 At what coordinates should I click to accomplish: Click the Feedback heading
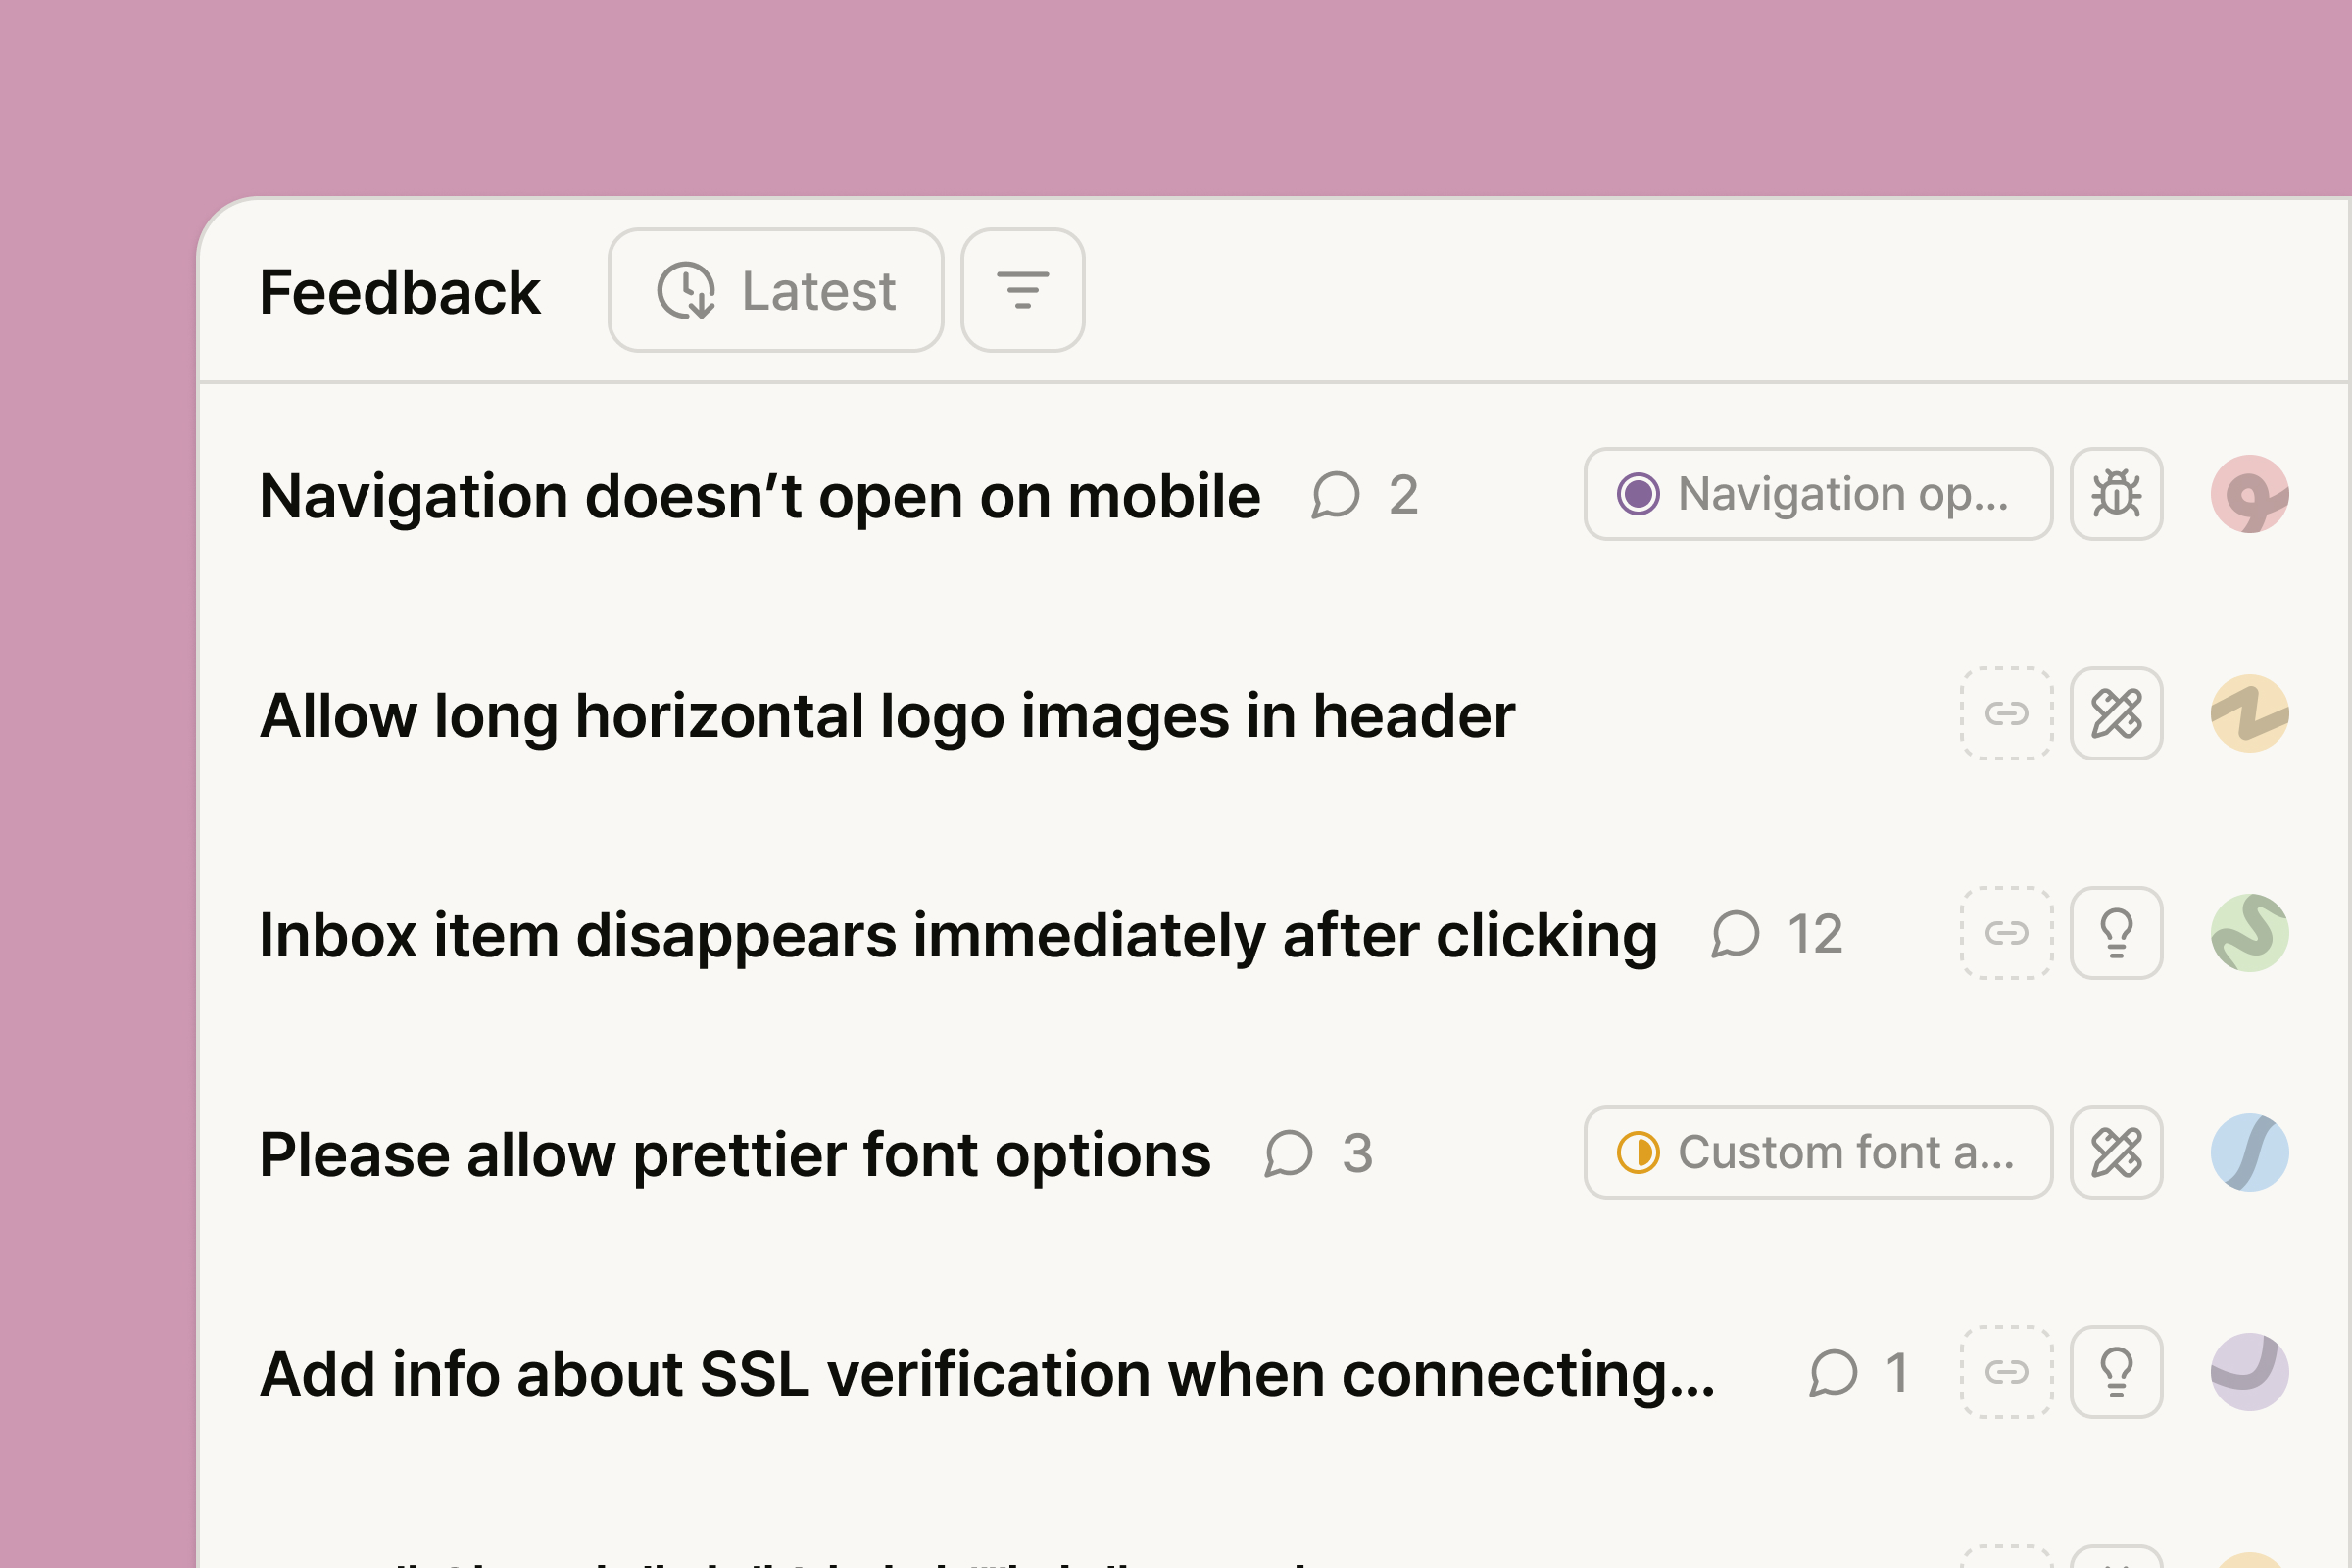[x=399, y=292]
